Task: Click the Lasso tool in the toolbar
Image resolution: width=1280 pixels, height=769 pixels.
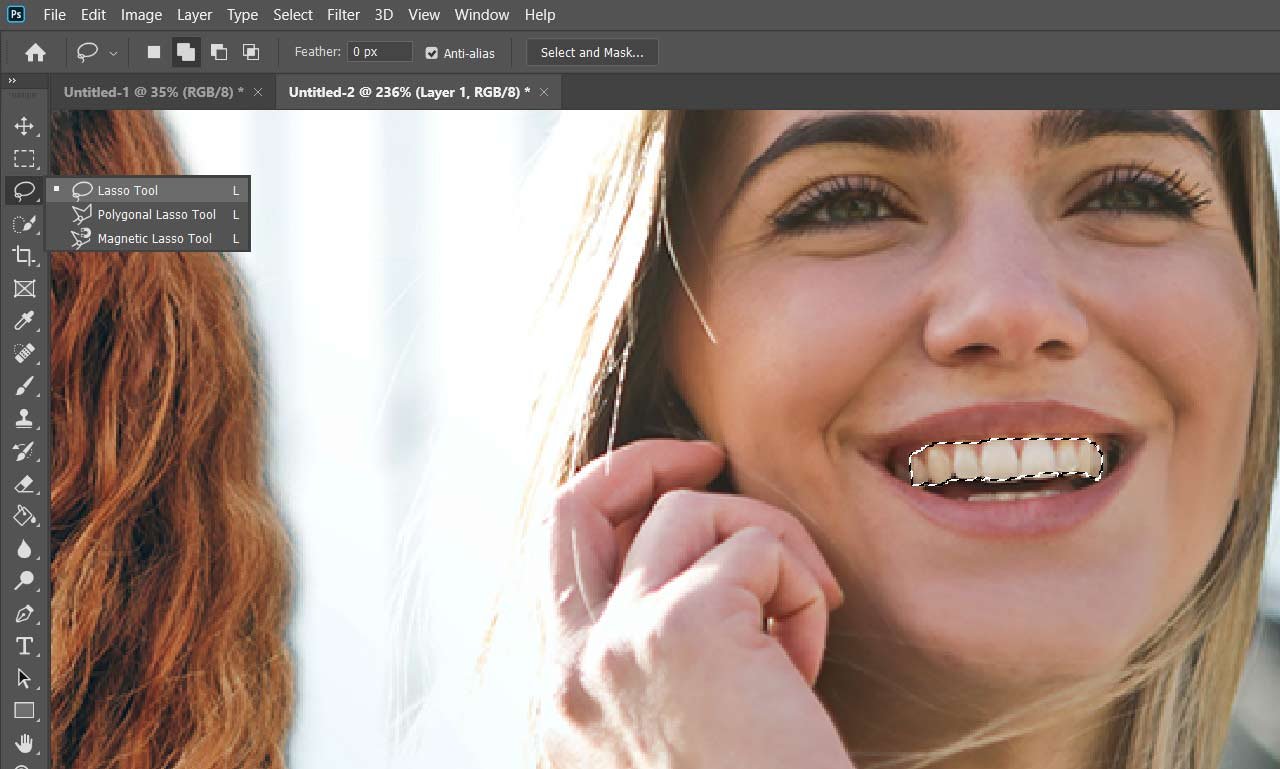Action: pyautogui.click(x=24, y=191)
